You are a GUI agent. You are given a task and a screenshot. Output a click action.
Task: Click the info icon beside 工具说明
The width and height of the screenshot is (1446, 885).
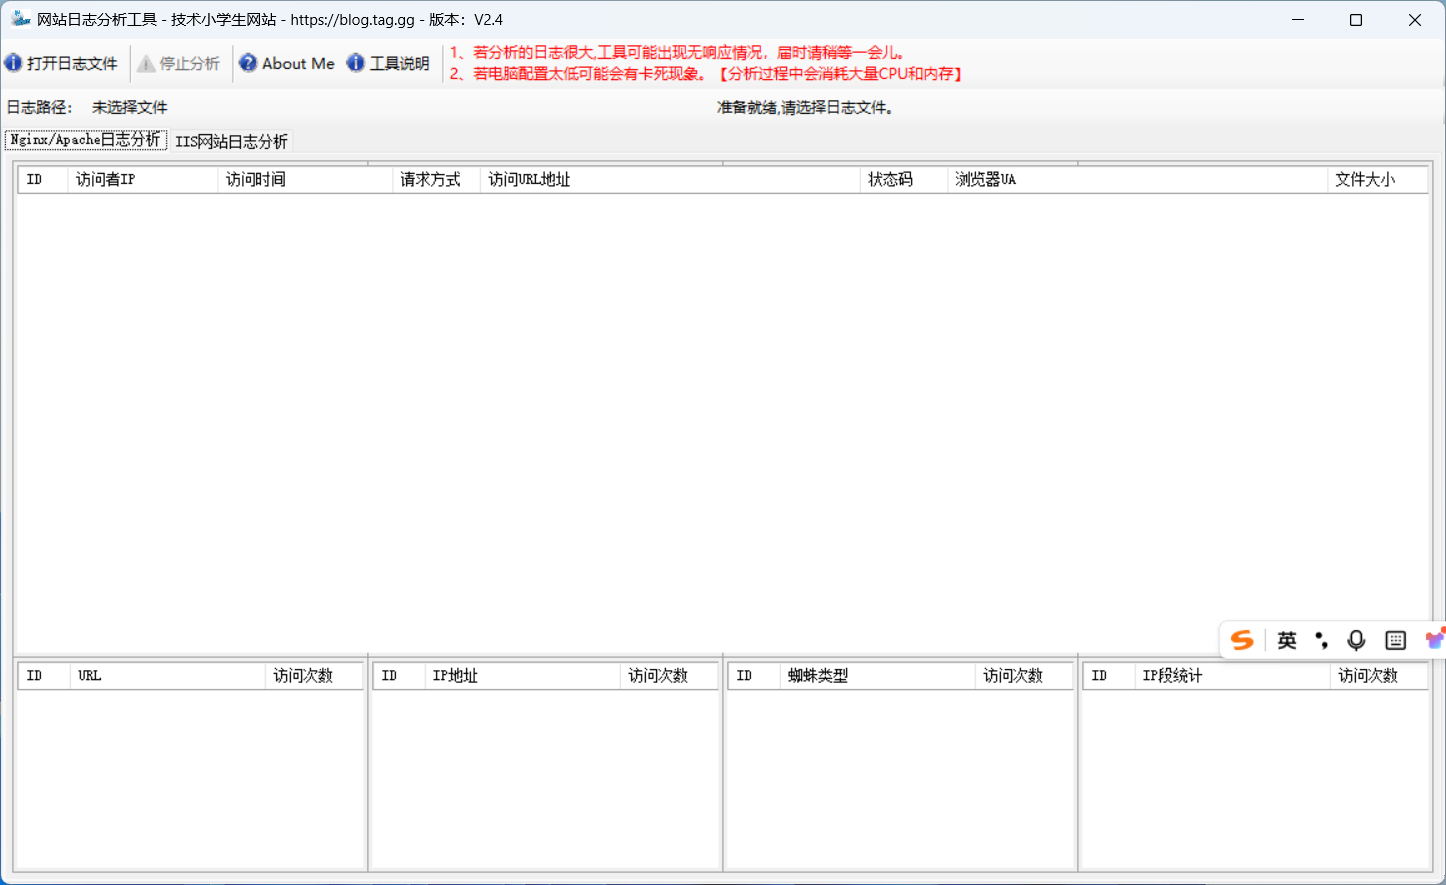(355, 63)
